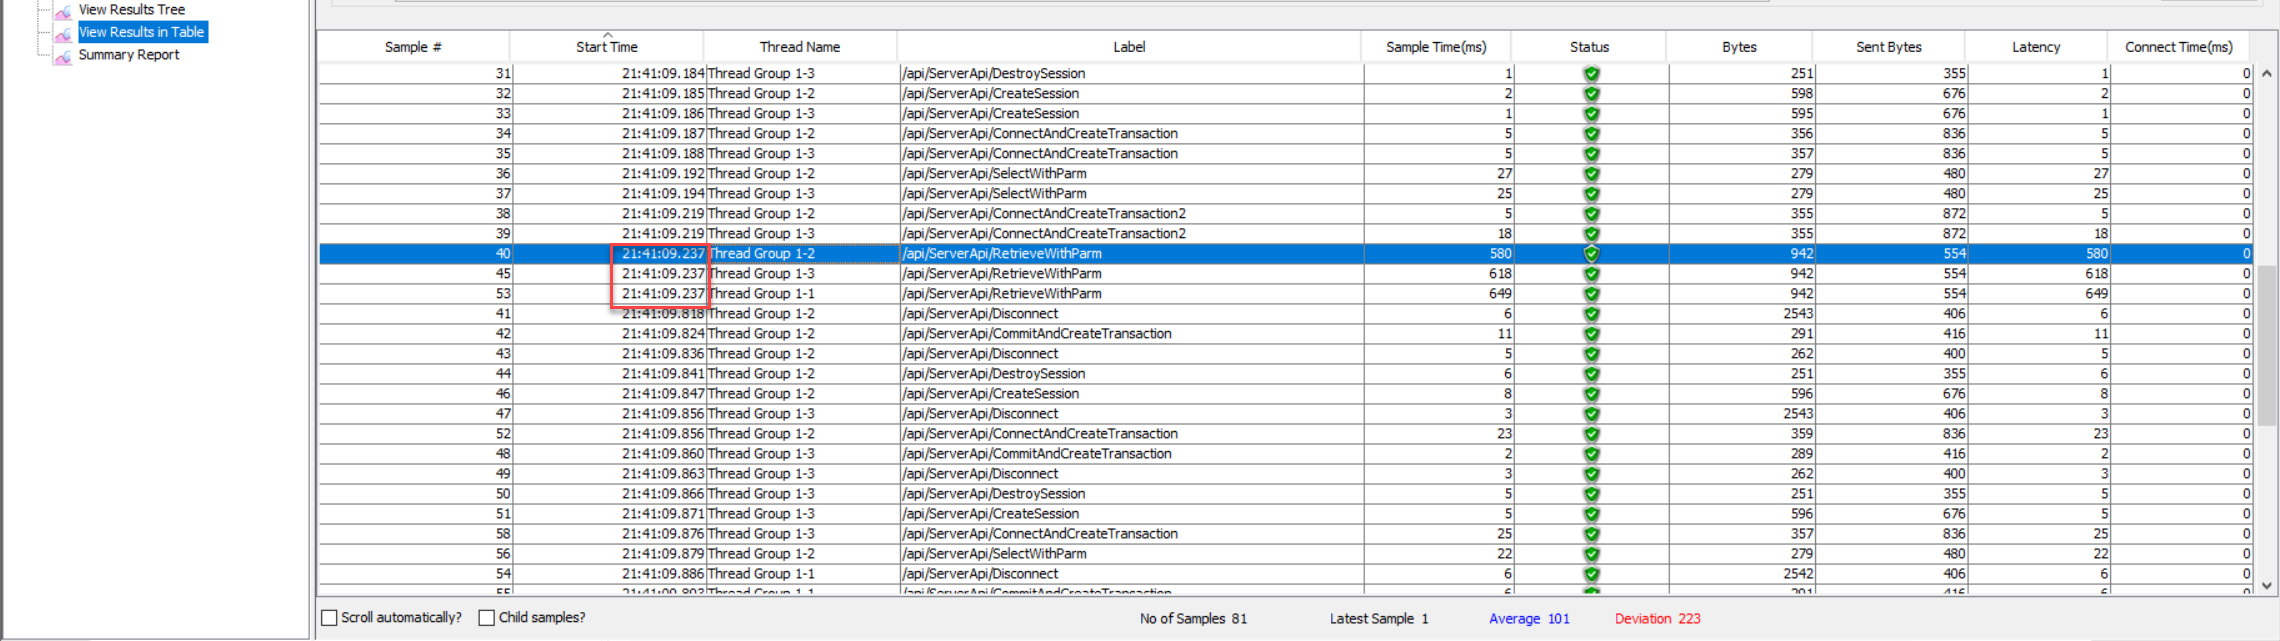Screen dimensions: 2280x641
Task: Click green status shield for sample 54
Action: tap(1591, 574)
